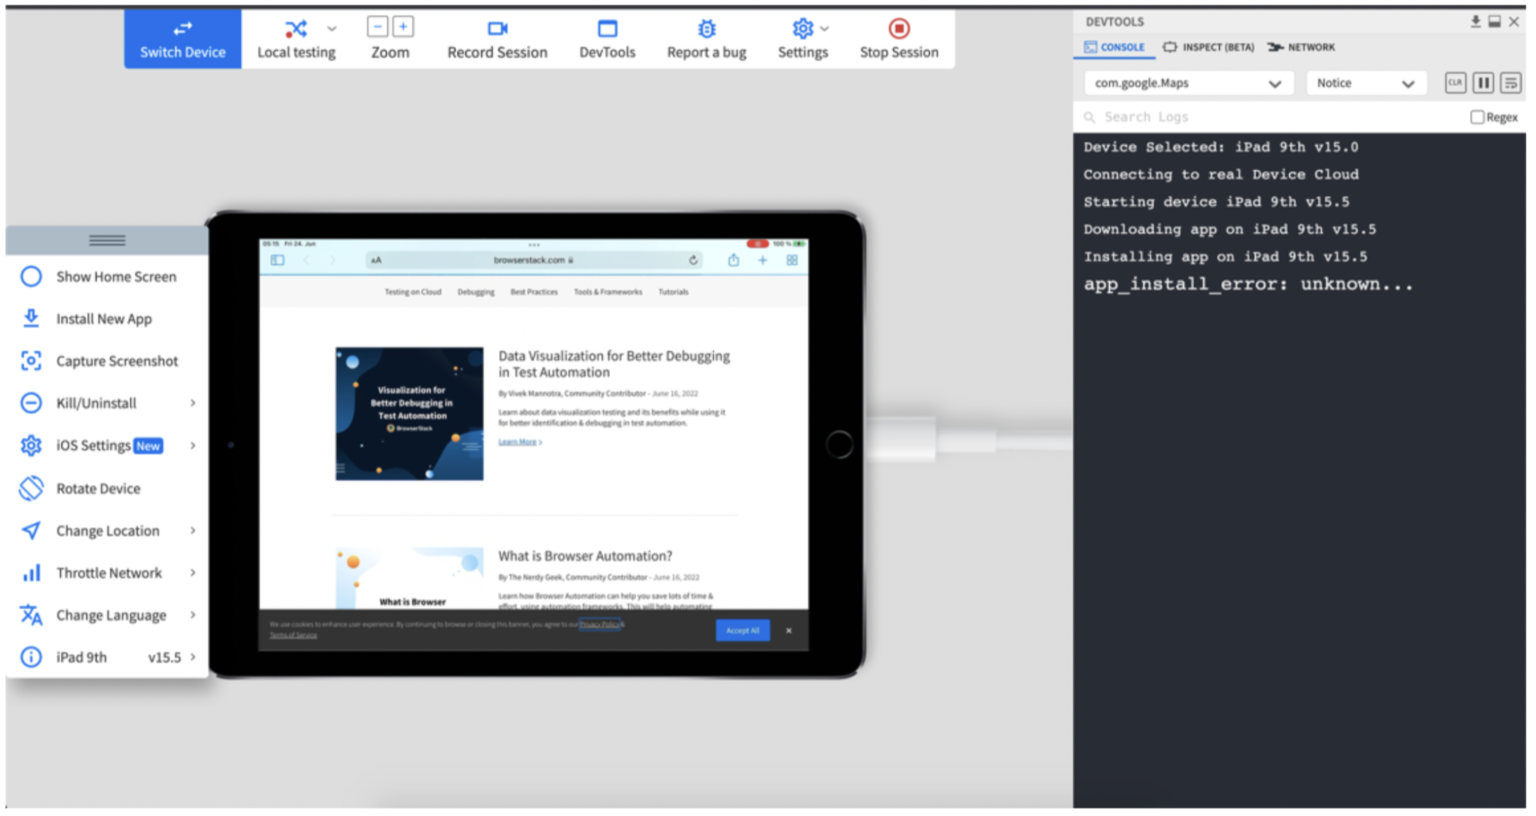Enable the Regex search option
1536x816 pixels.
[1477, 116]
